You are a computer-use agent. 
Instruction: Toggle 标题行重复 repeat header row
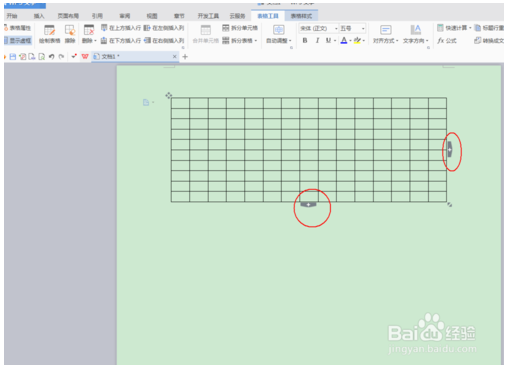(x=489, y=28)
